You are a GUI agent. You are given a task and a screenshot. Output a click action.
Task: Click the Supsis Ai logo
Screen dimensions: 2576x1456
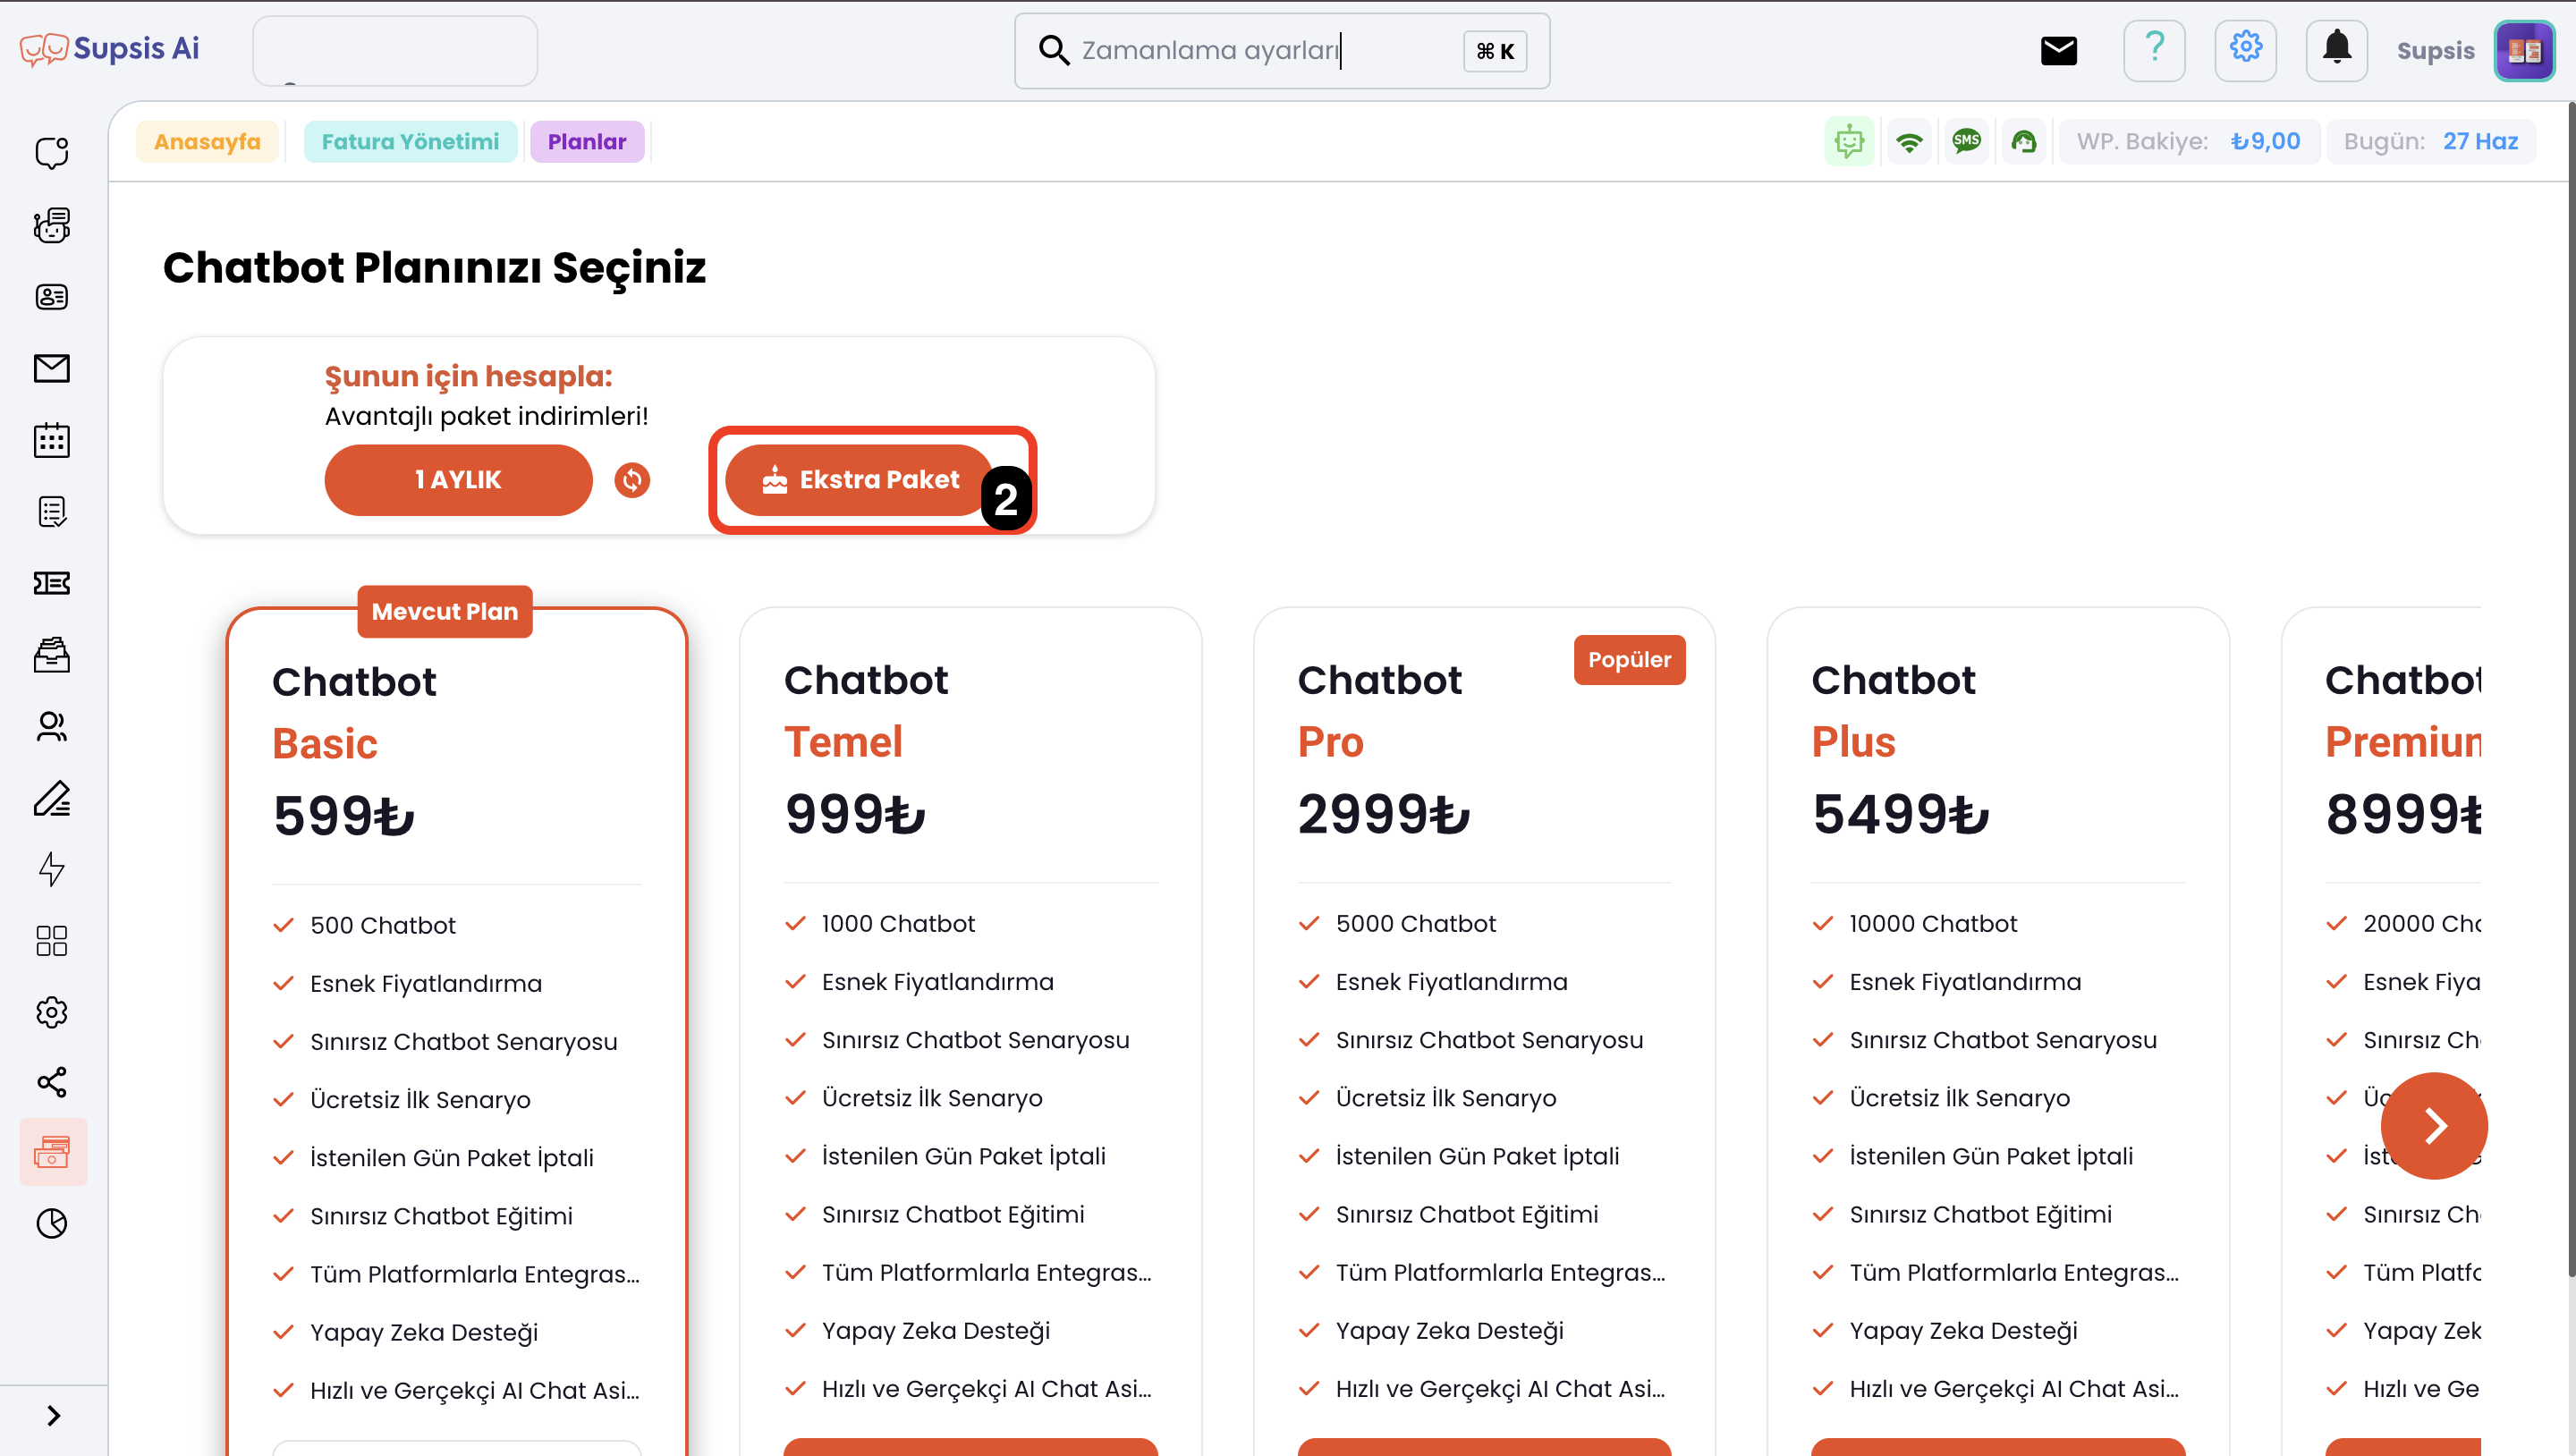pos(110,48)
